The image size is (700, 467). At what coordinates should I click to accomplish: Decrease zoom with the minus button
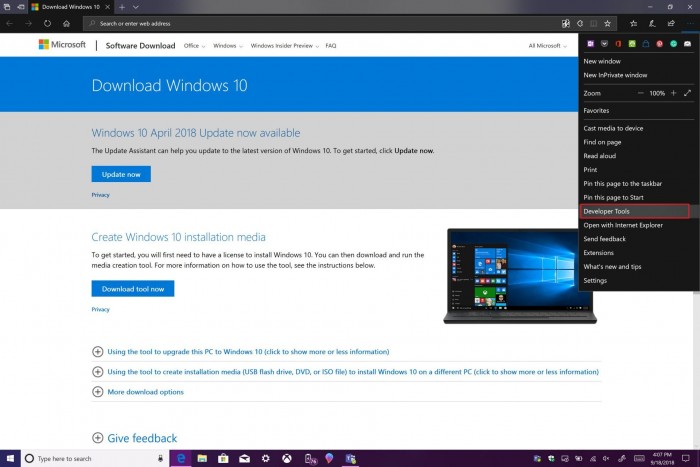click(641, 93)
